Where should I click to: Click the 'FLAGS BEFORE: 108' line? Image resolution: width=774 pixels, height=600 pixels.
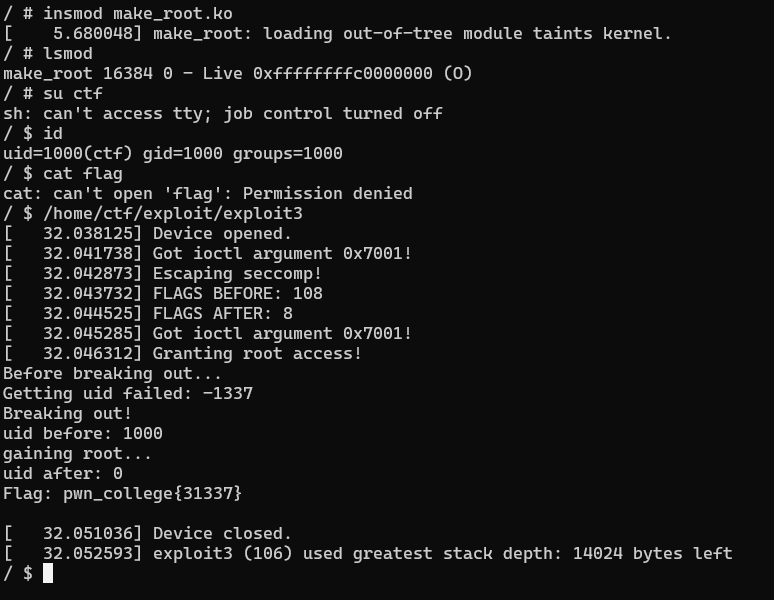pos(237,293)
